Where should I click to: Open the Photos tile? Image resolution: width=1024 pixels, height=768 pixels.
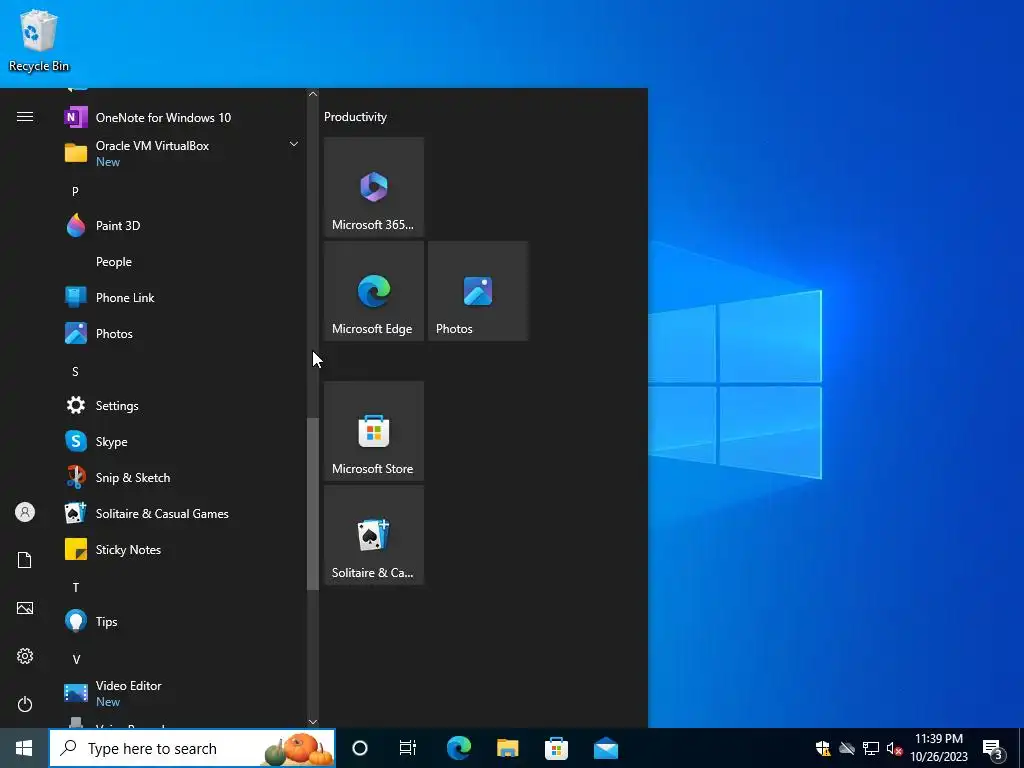click(477, 291)
